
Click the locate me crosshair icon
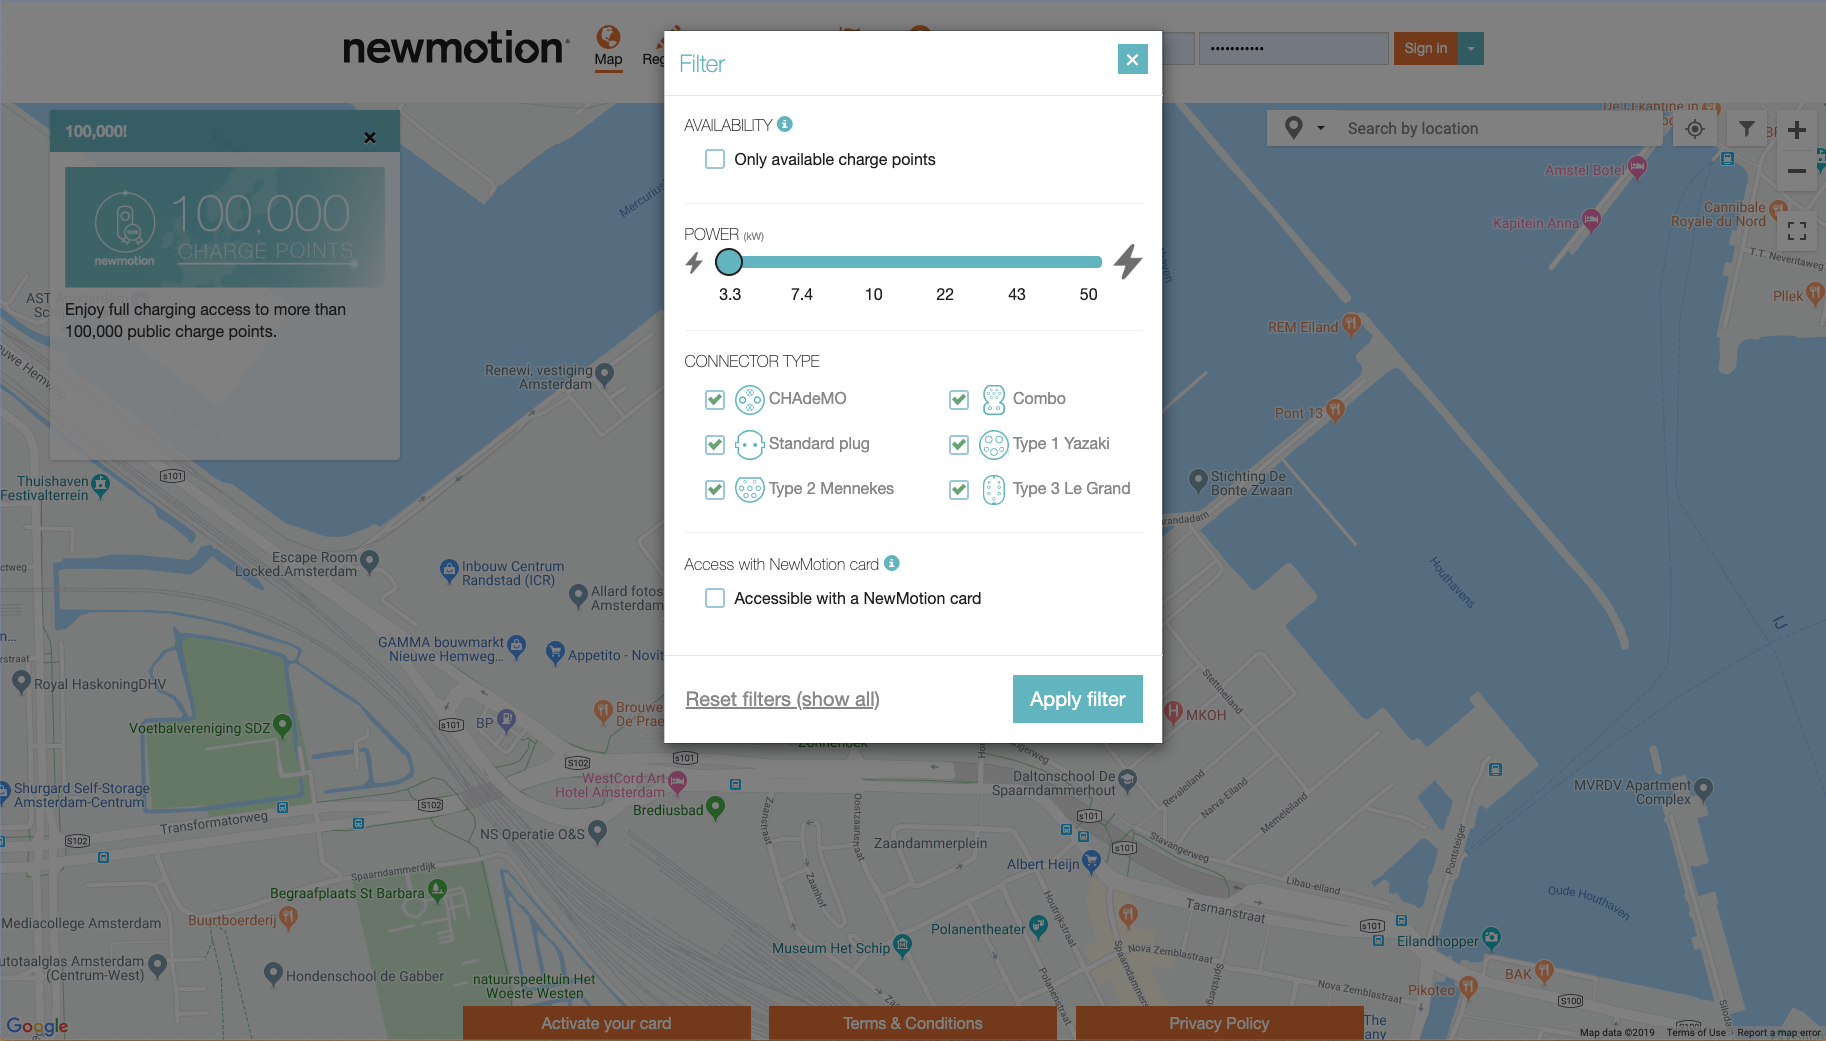point(1695,129)
